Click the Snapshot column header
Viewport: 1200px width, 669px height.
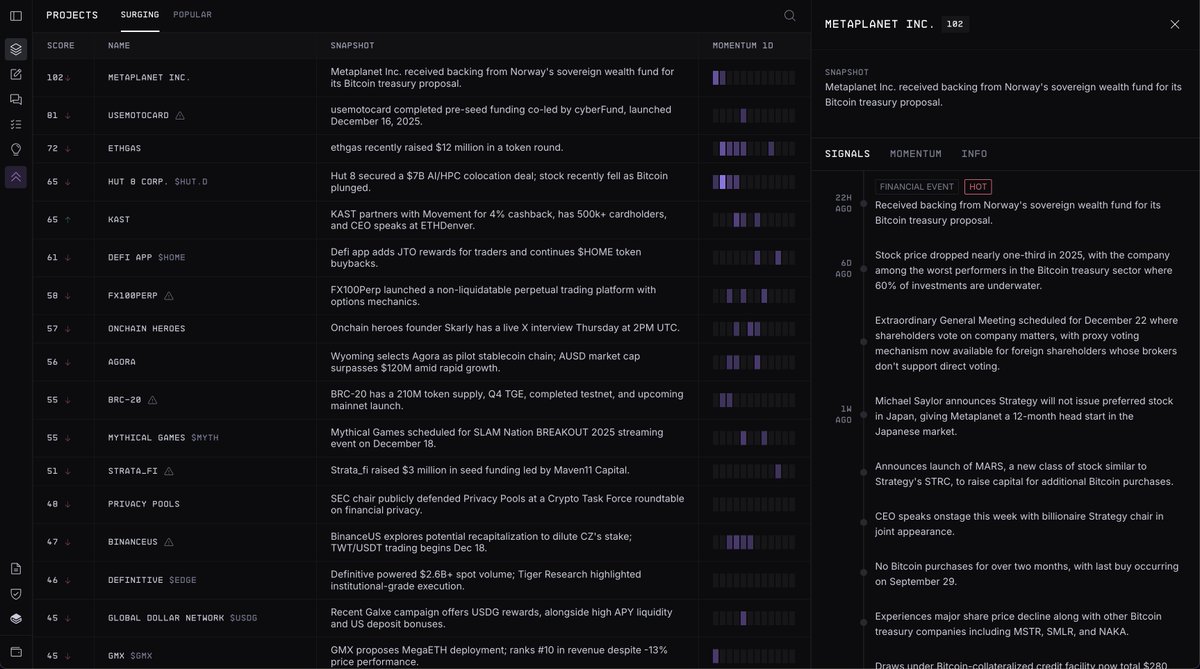coord(353,46)
